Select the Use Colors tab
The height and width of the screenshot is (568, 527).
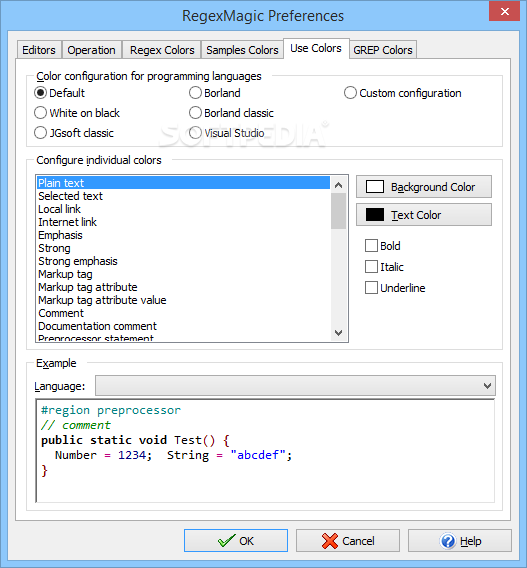[316, 48]
